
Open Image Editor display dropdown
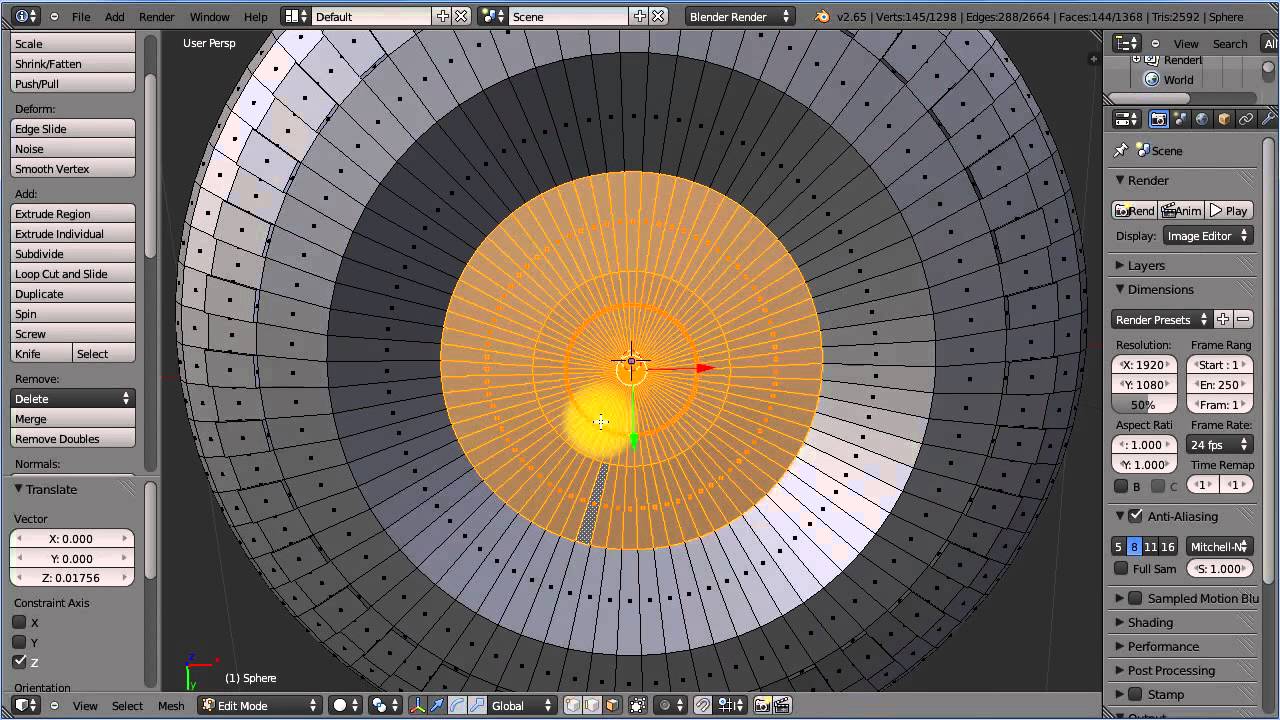(1208, 236)
